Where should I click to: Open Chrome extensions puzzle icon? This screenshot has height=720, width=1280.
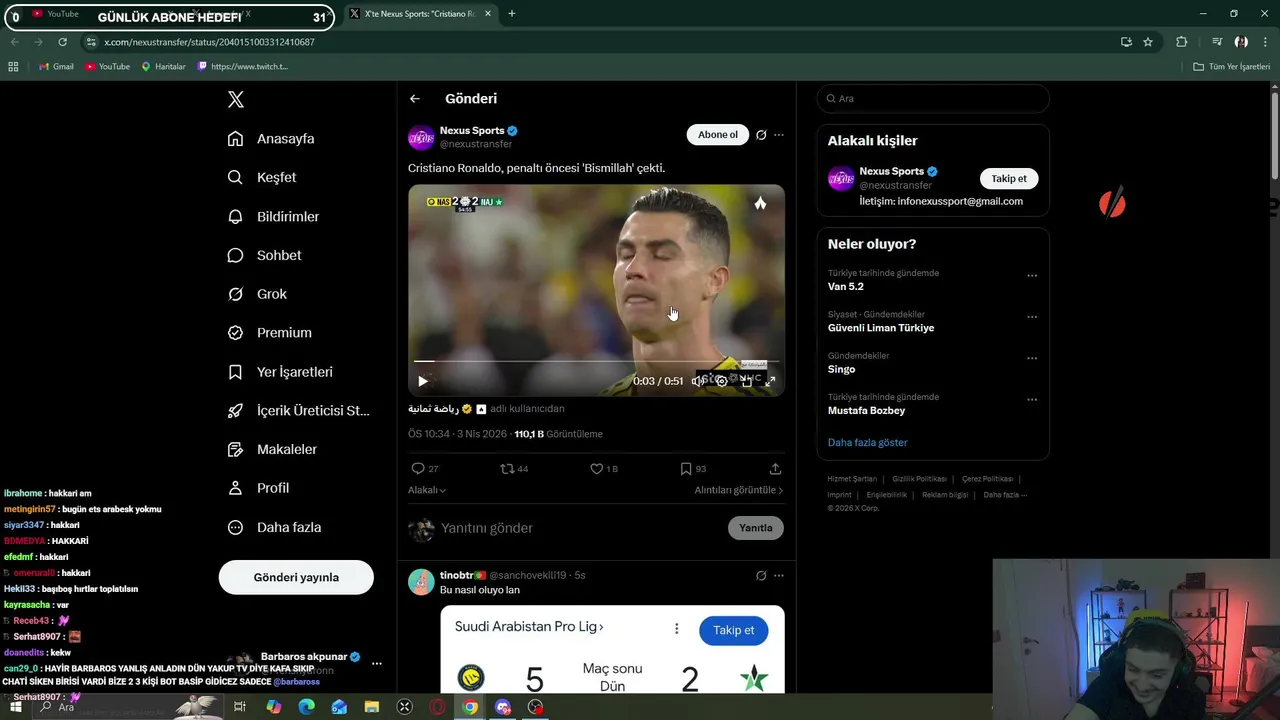click(1182, 42)
